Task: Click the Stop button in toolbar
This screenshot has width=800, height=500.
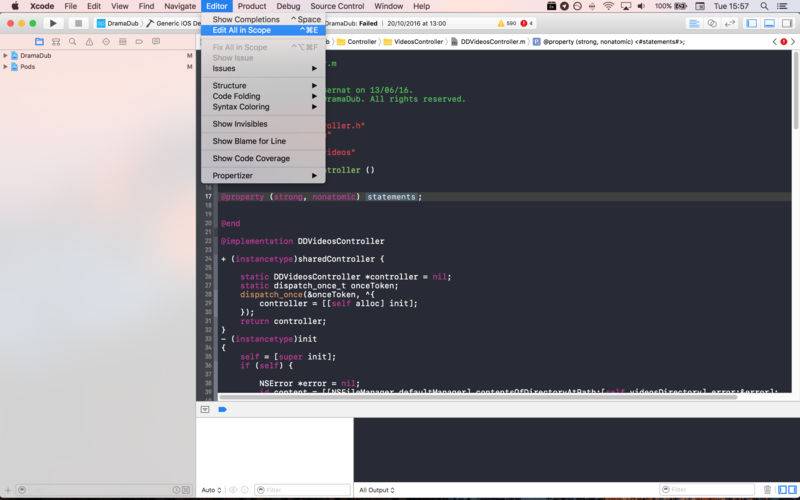Action: (x=78, y=23)
